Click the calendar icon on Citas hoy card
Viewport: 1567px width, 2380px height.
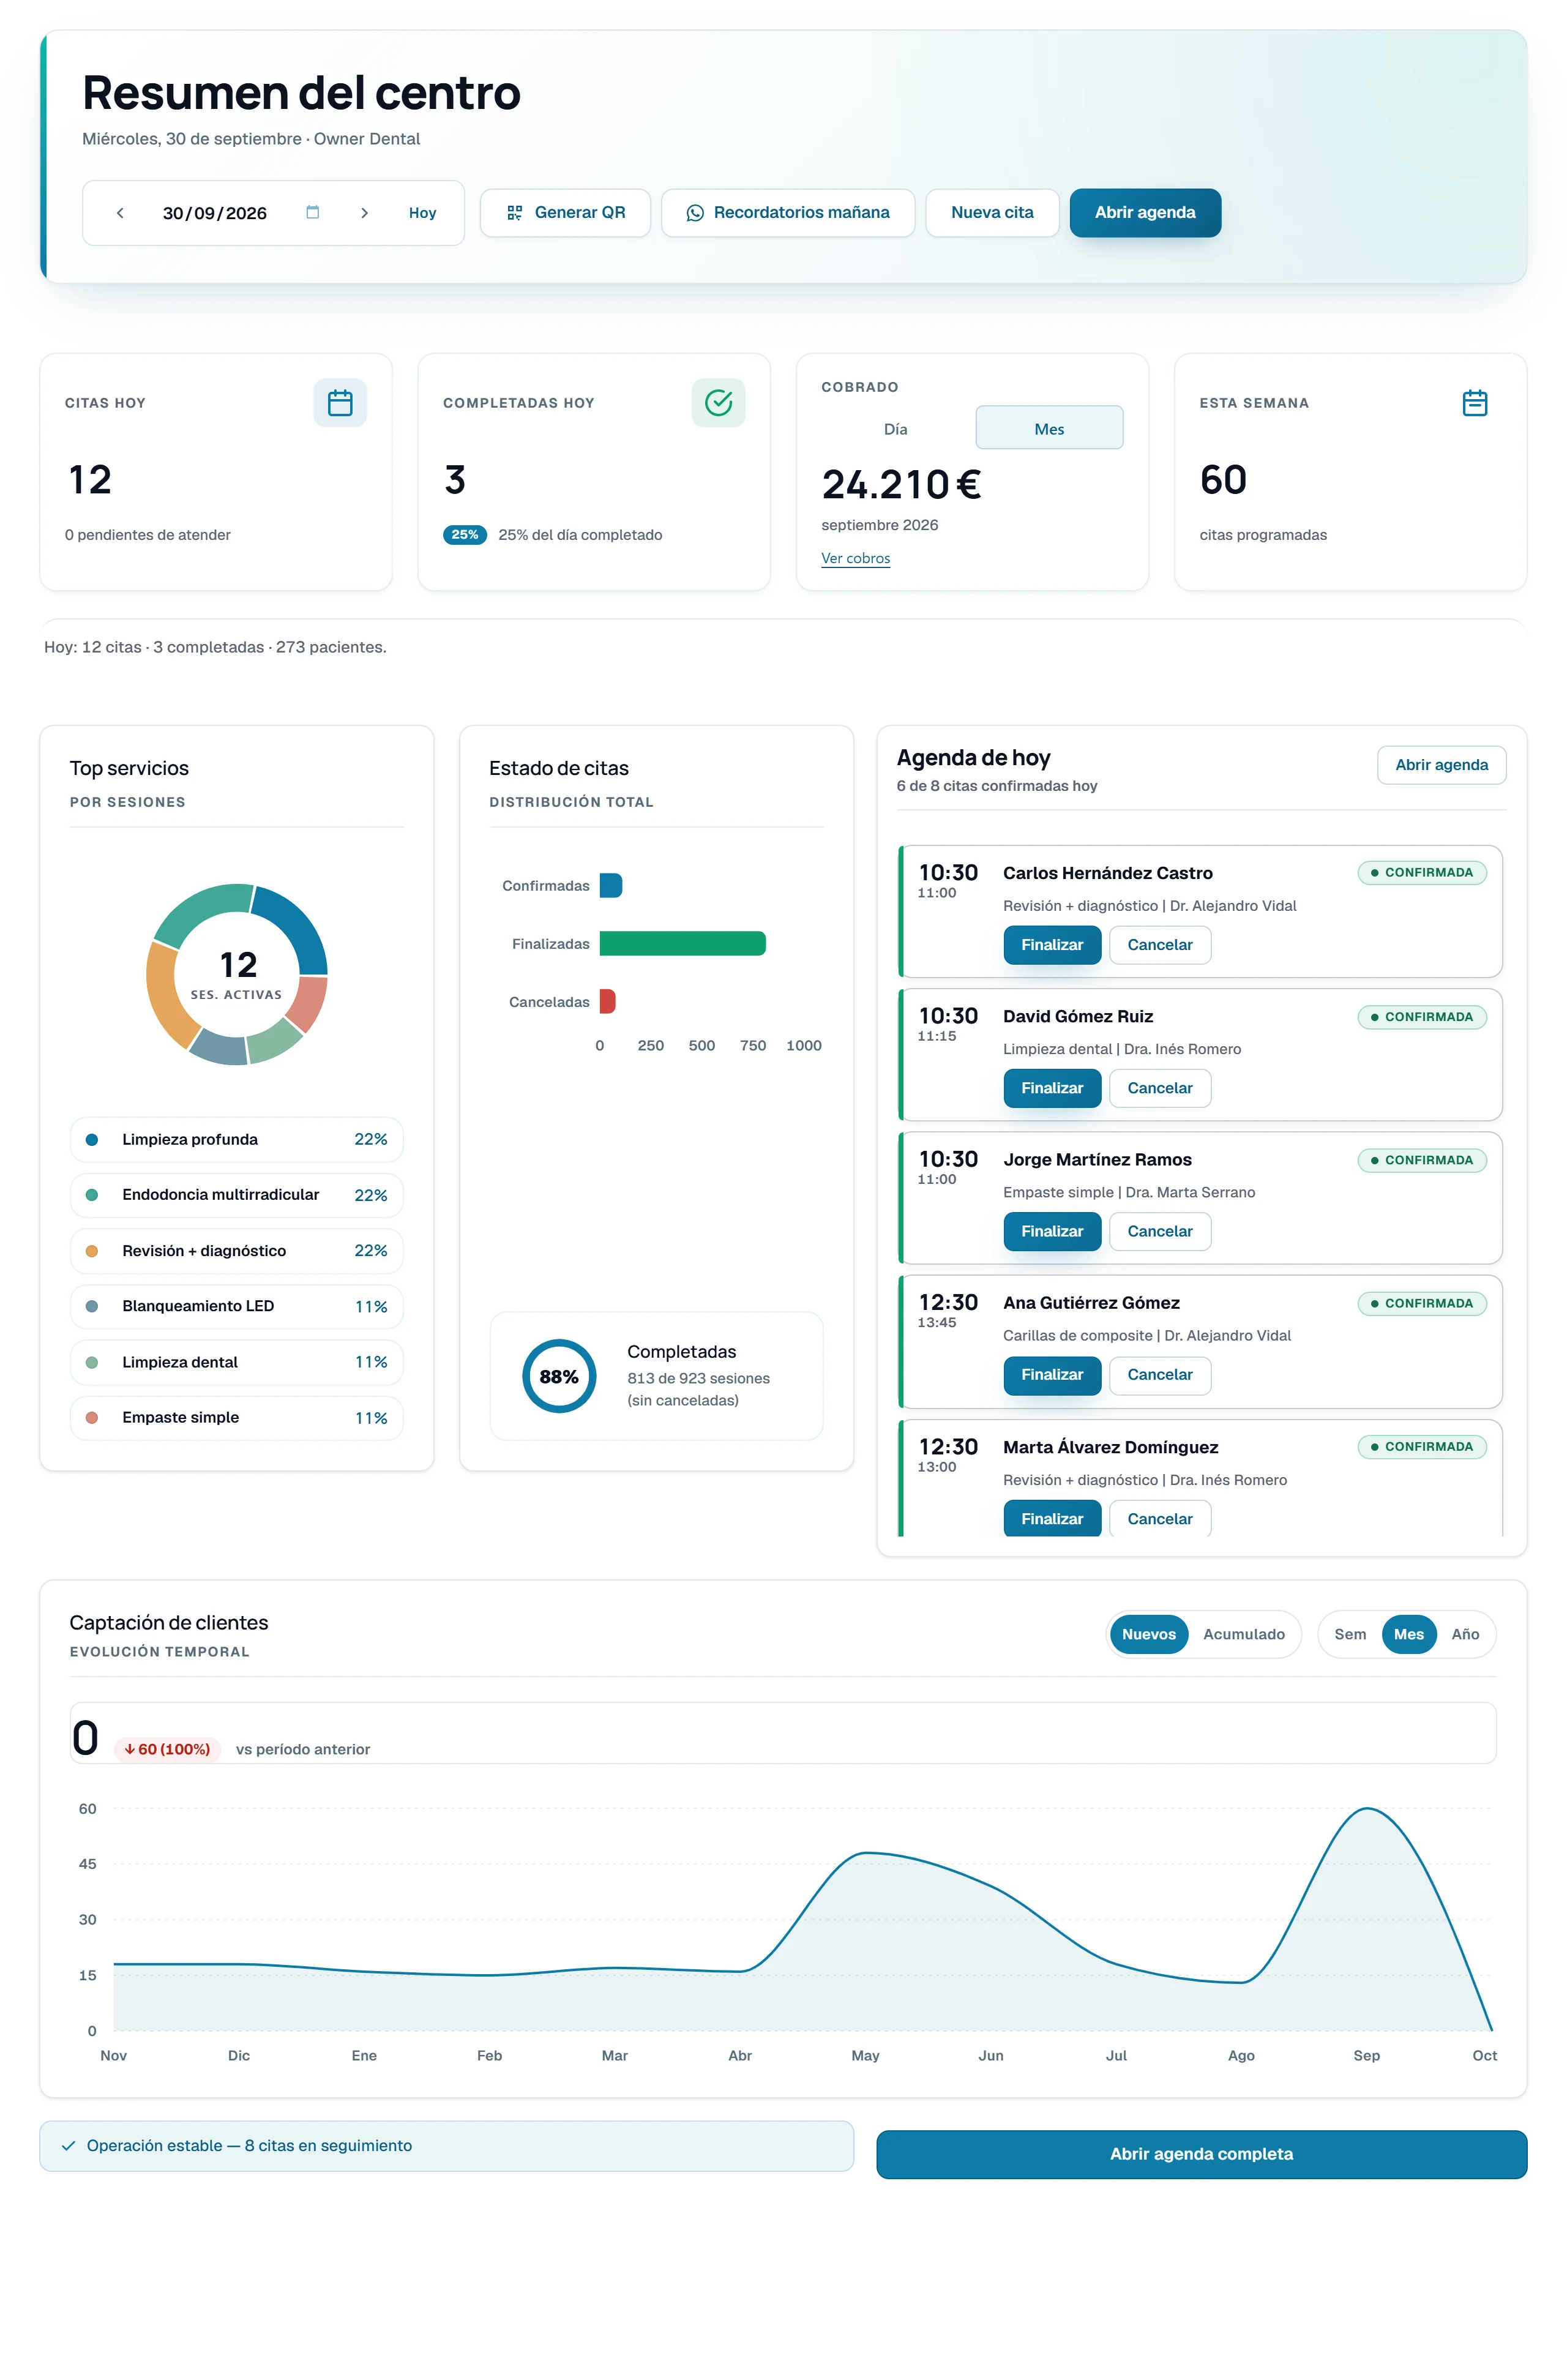click(340, 403)
